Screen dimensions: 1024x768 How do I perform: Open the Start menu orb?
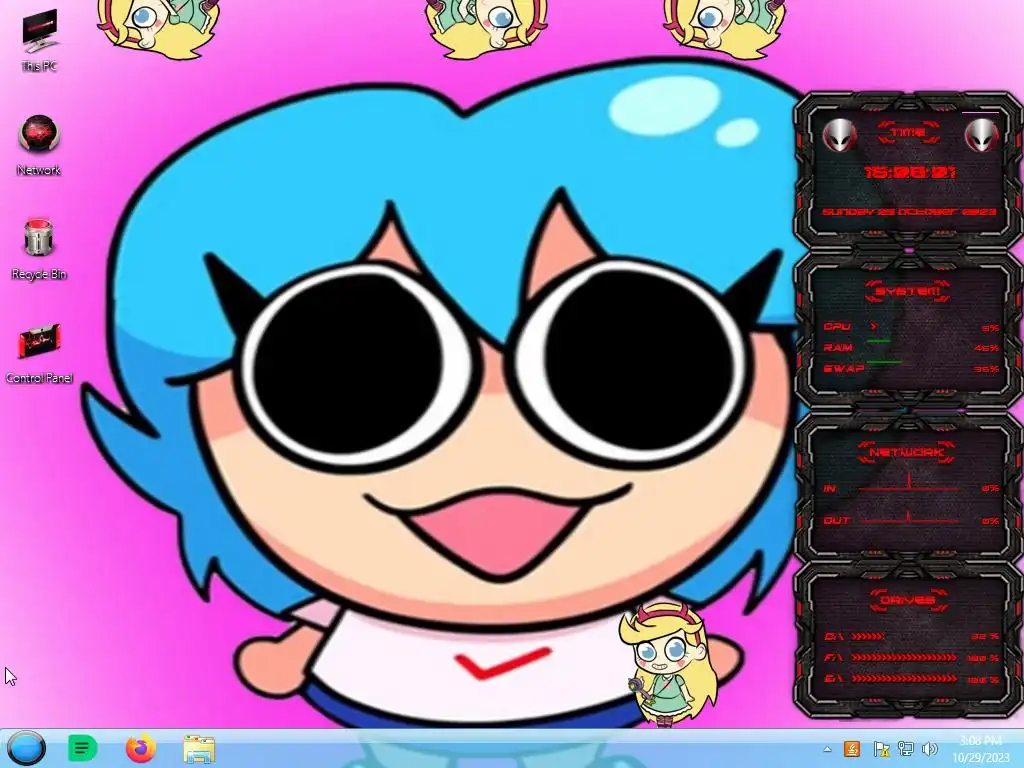coord(27,748)
